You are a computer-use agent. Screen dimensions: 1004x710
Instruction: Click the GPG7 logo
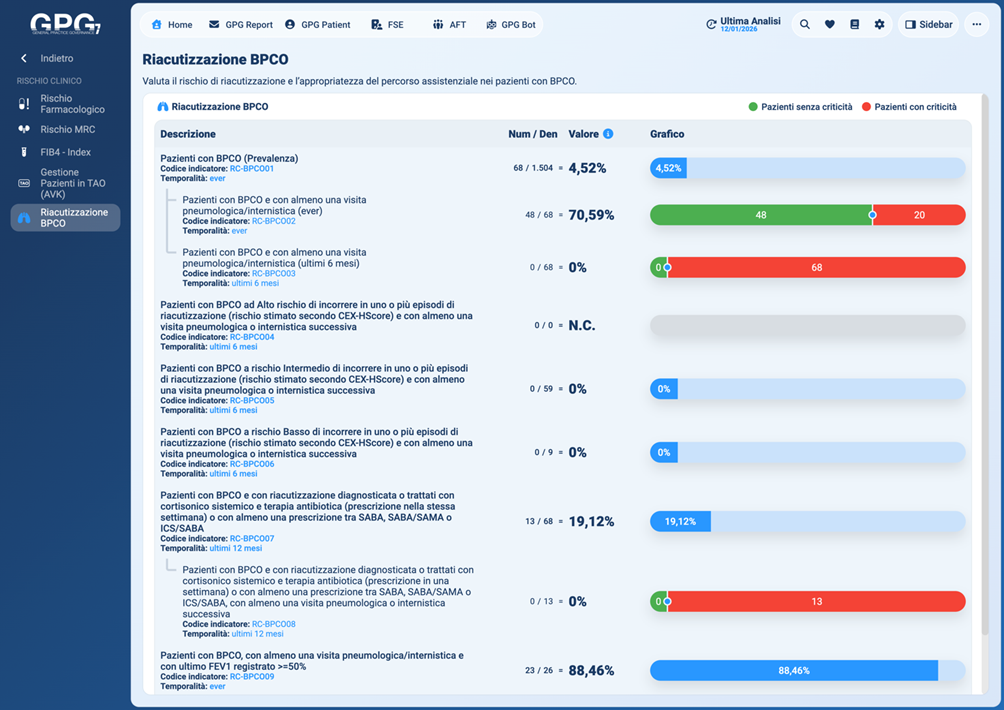(65, 23)
